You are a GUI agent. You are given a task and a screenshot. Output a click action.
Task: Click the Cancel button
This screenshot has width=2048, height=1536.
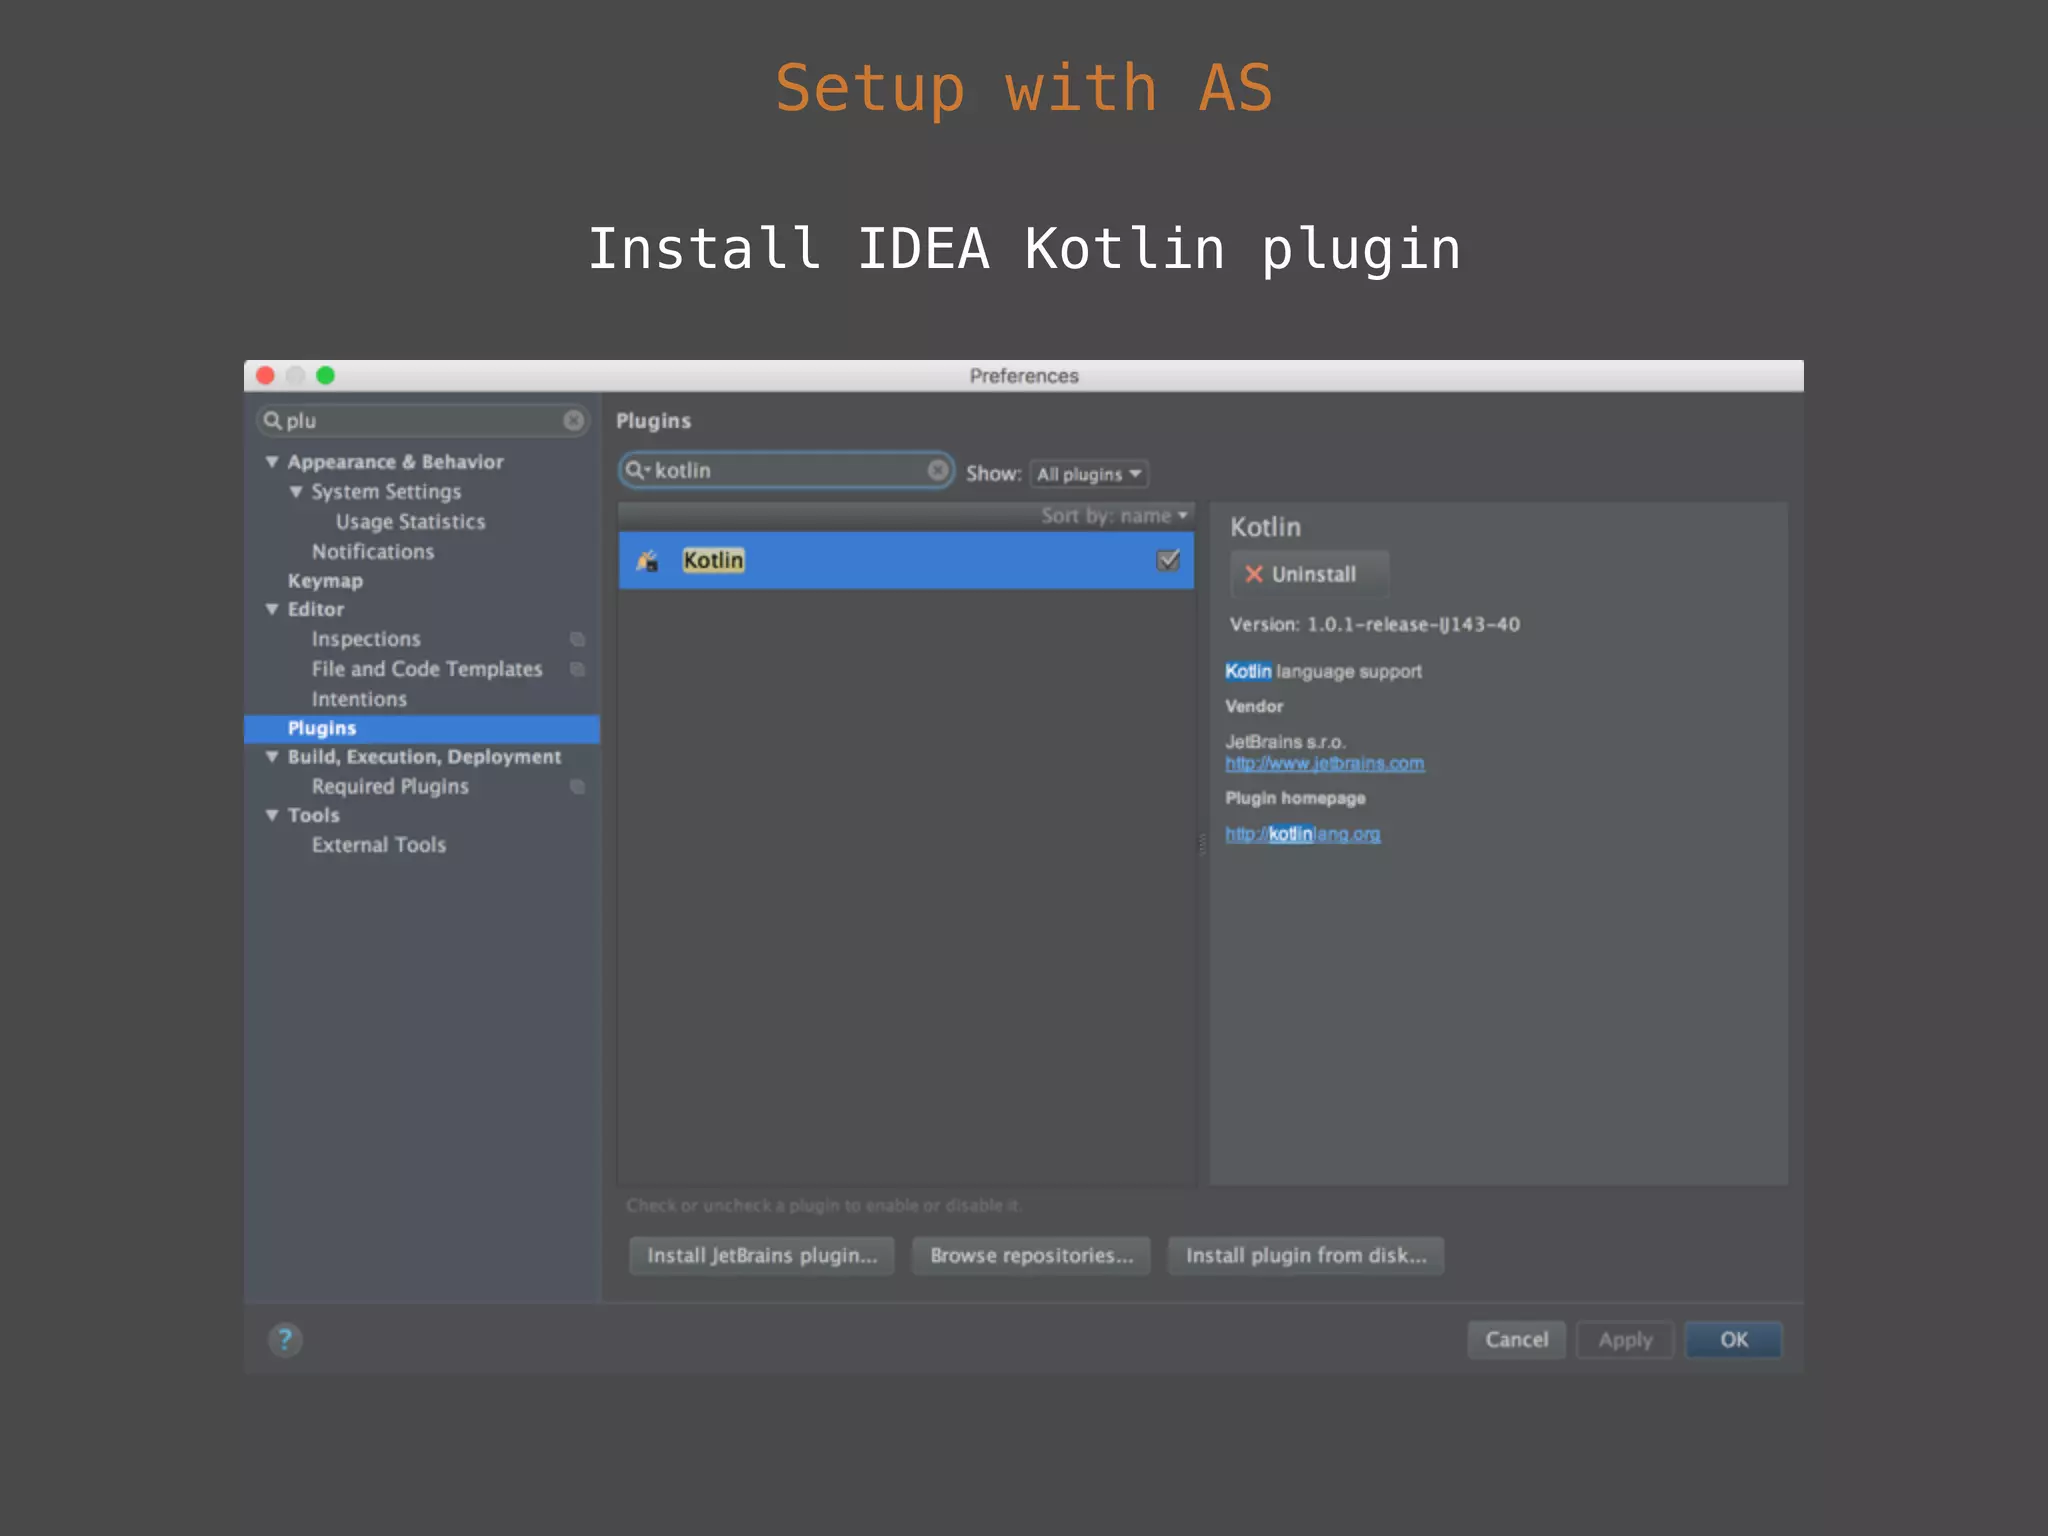[1516, 1340]
